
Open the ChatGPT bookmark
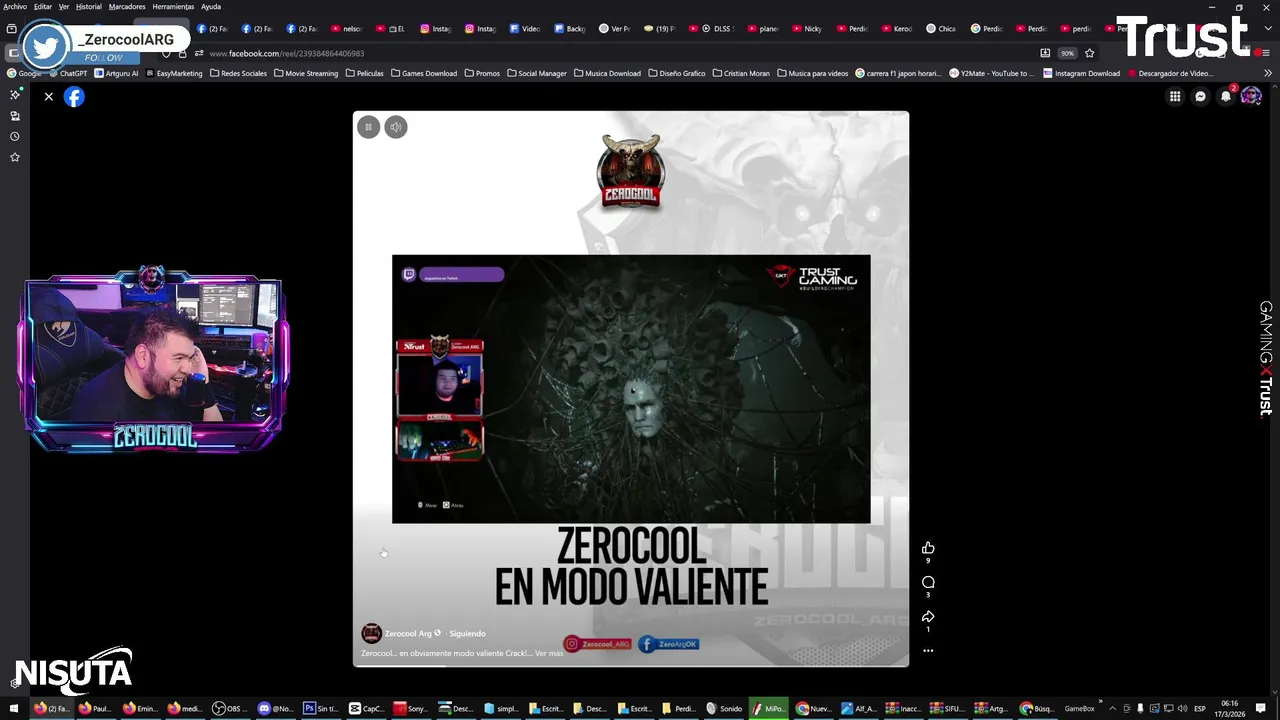[68, 73]
